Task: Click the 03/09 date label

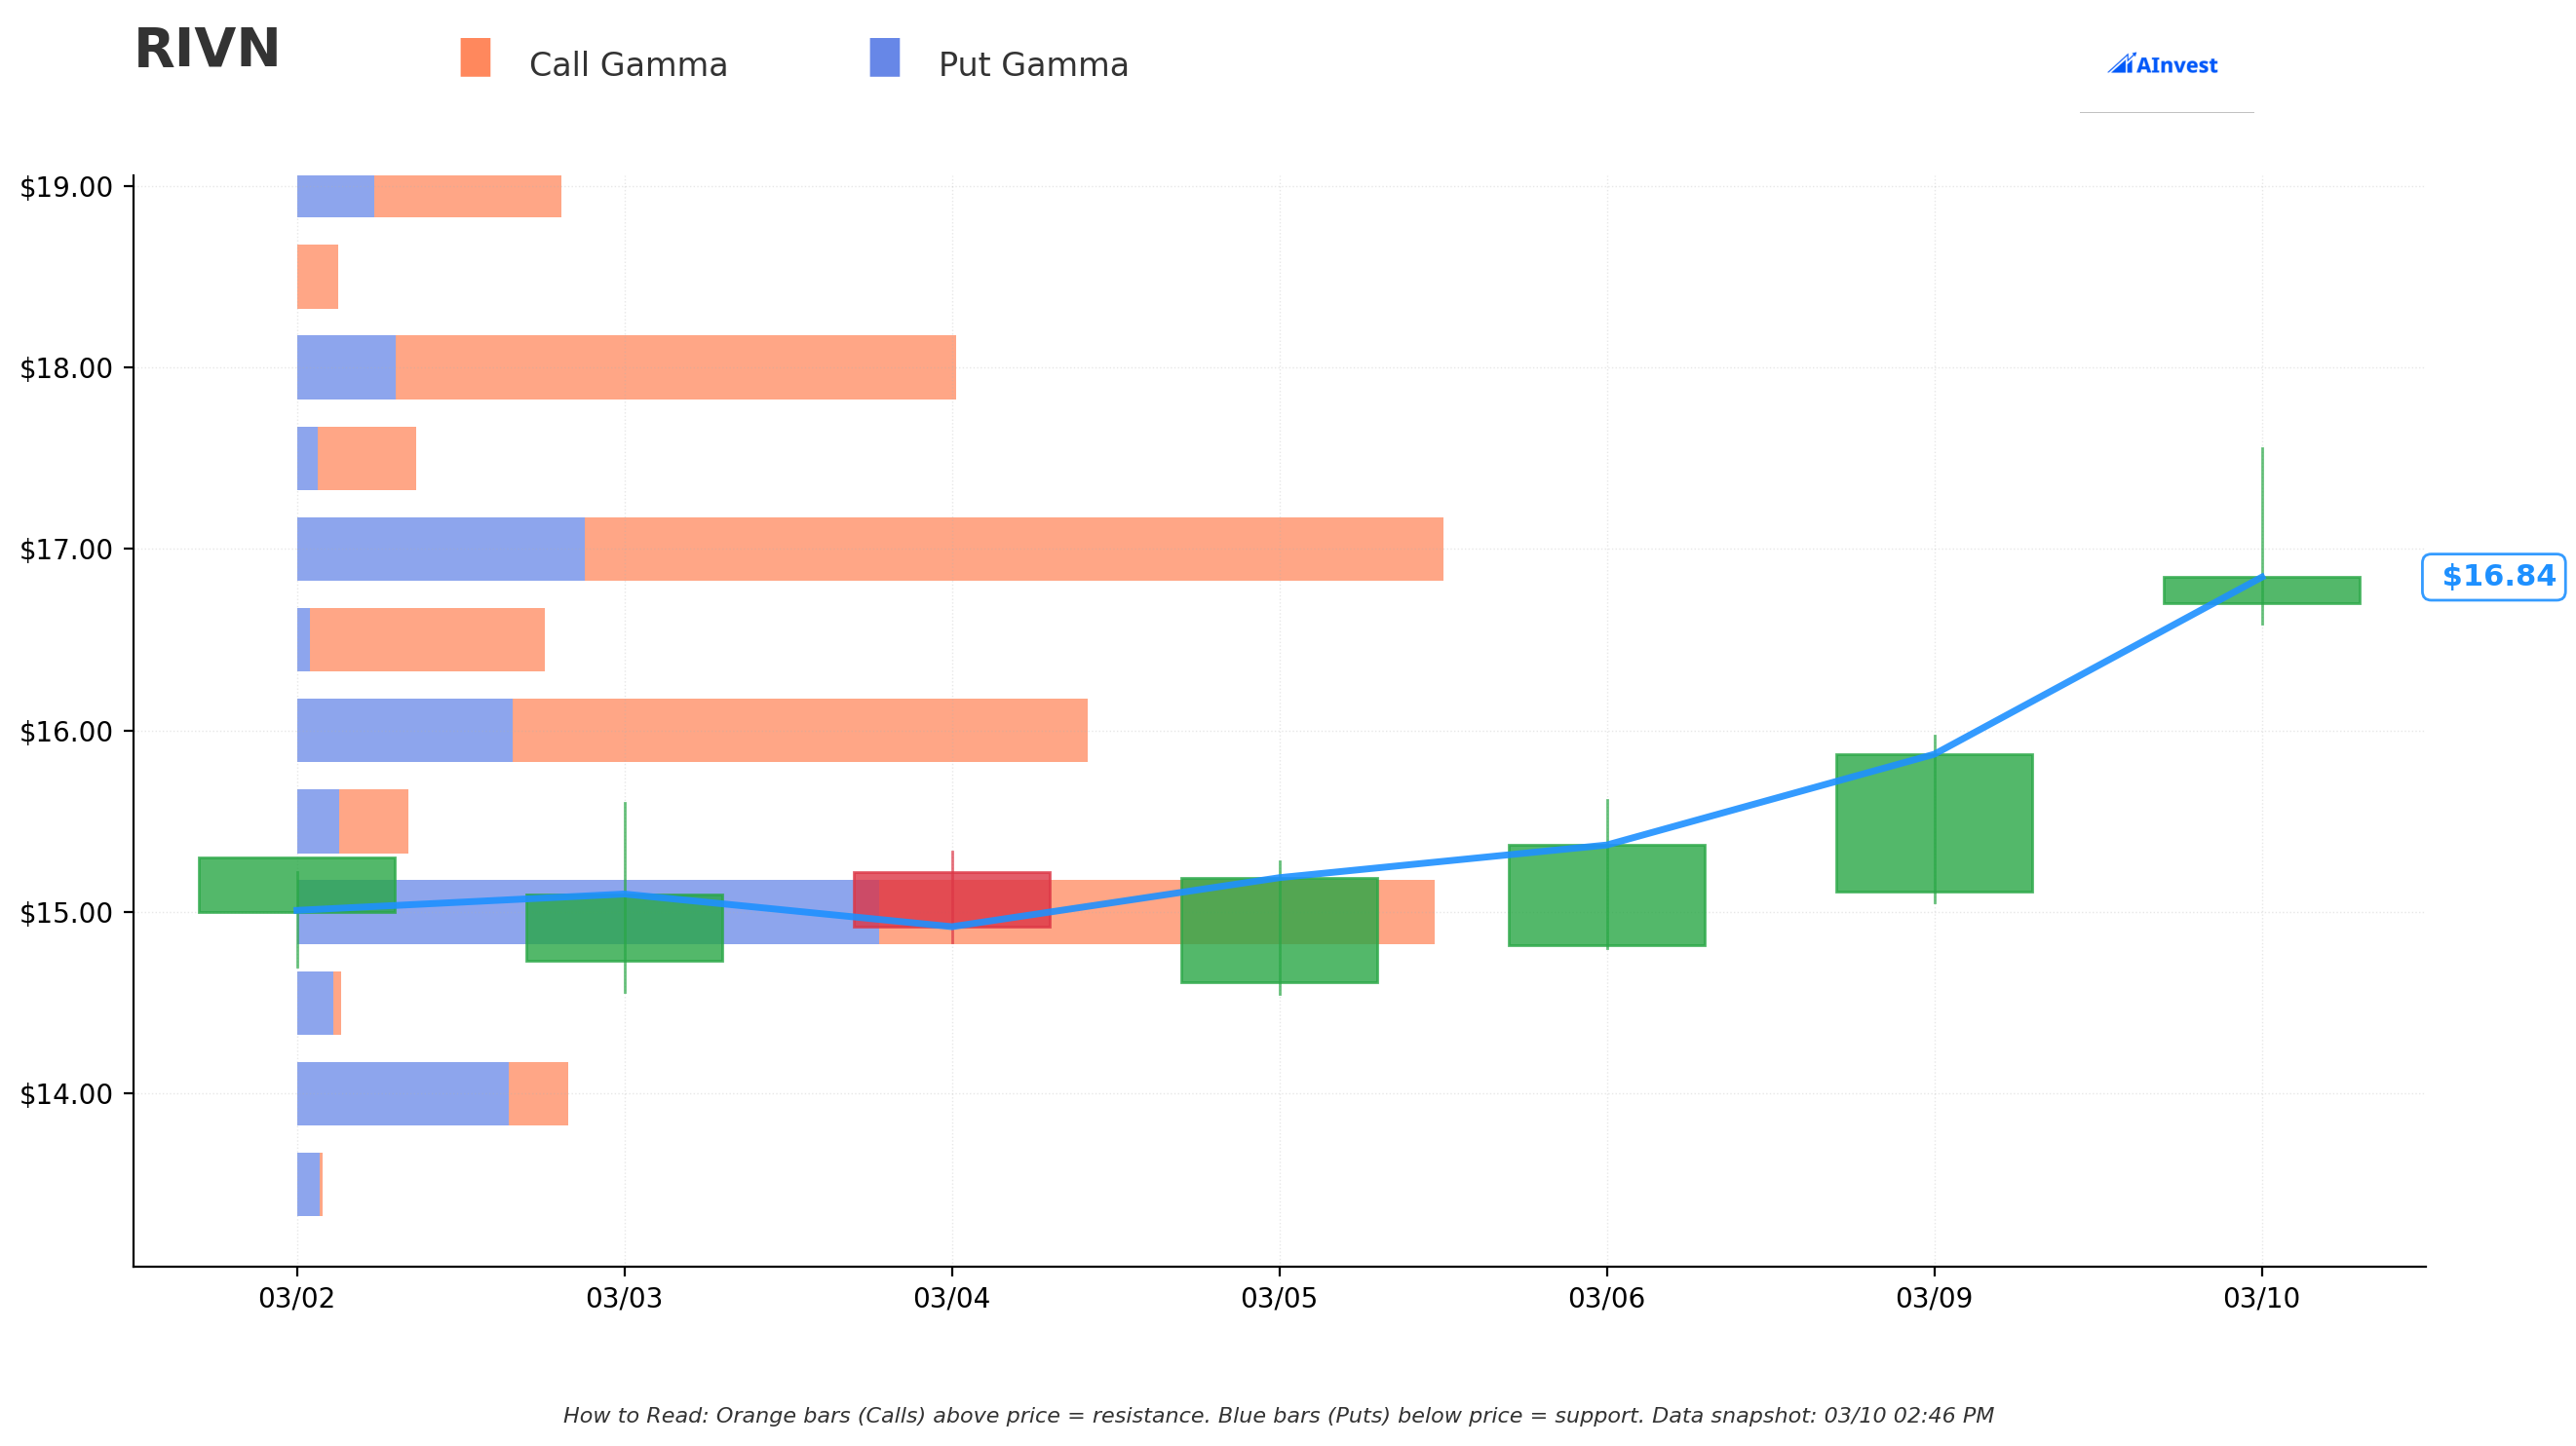Action: pos(1934,1298)
